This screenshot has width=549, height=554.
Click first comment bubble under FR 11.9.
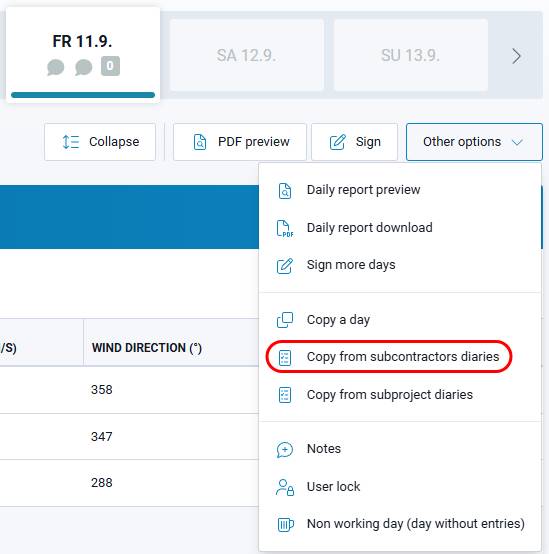click(x=56, y=67)
